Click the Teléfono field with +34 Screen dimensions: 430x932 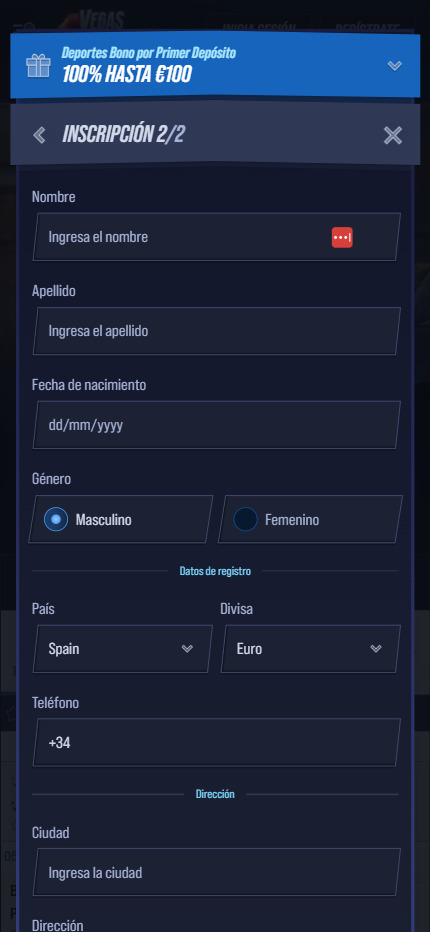tap(216, 742)
